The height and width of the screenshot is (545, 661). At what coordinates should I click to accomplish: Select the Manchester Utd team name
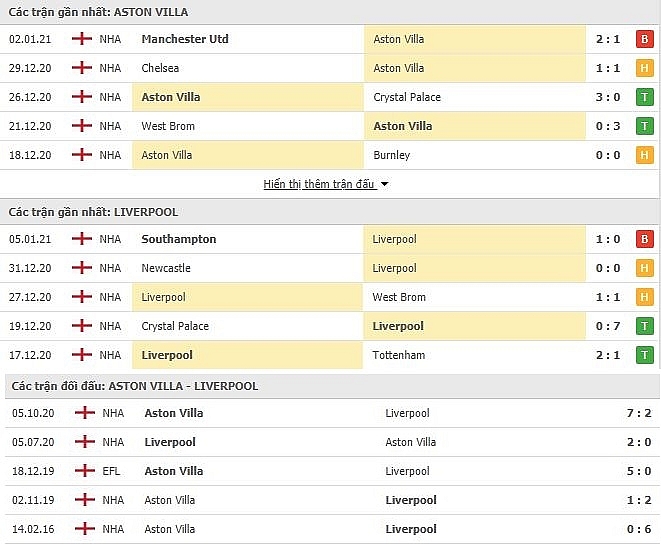[x=185, y=39]
